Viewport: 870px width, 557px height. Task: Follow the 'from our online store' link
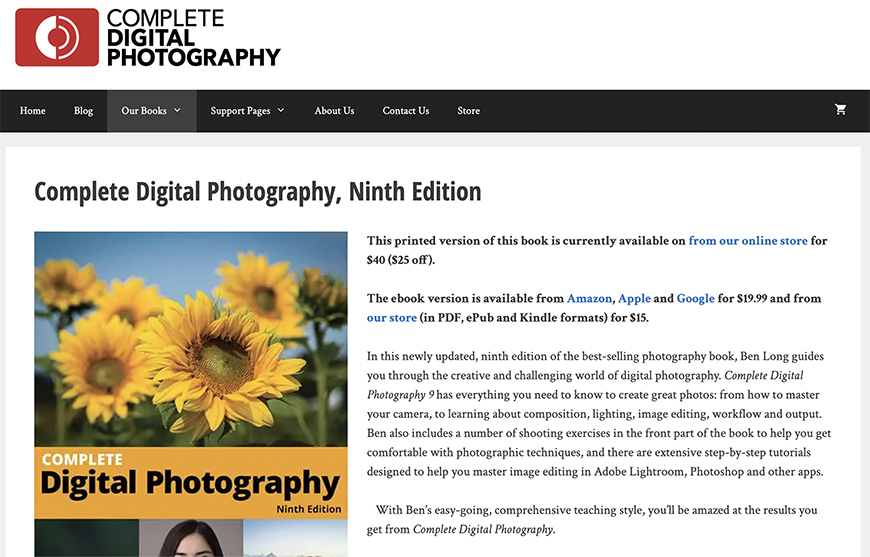[x=748, y=241]
